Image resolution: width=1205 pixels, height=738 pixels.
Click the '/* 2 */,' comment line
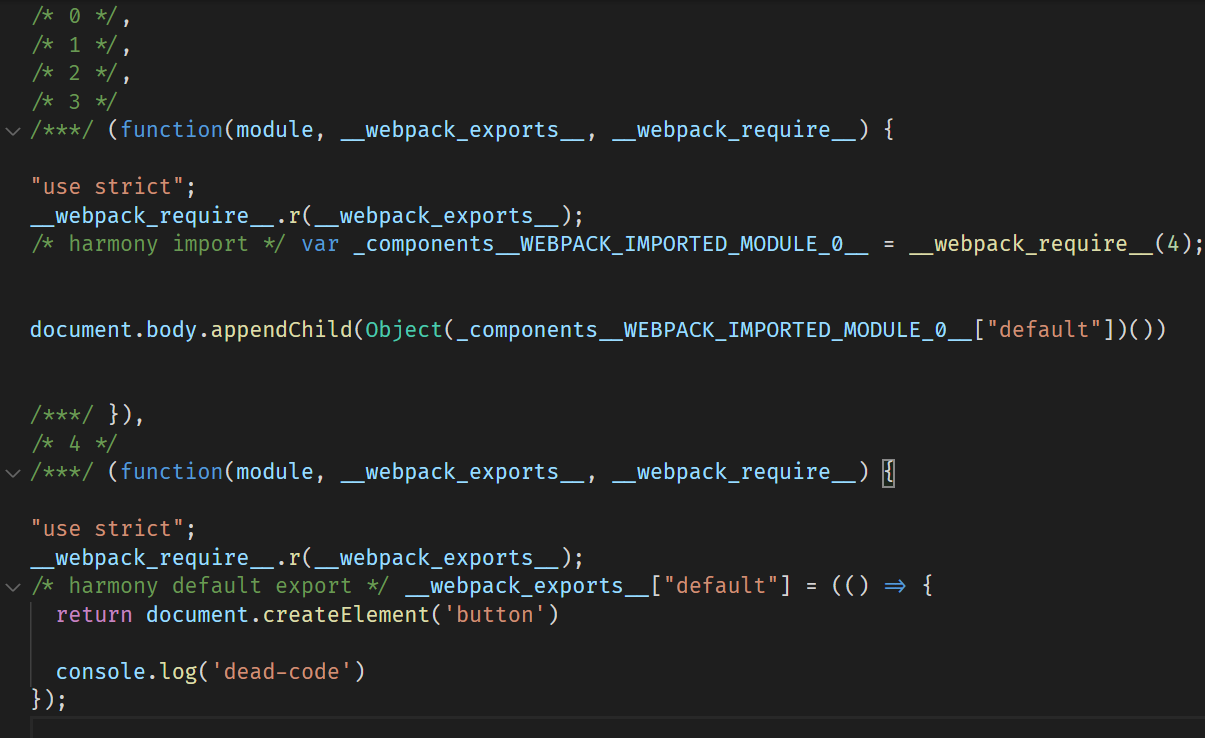pyautogui.click(x=81, y=73)
